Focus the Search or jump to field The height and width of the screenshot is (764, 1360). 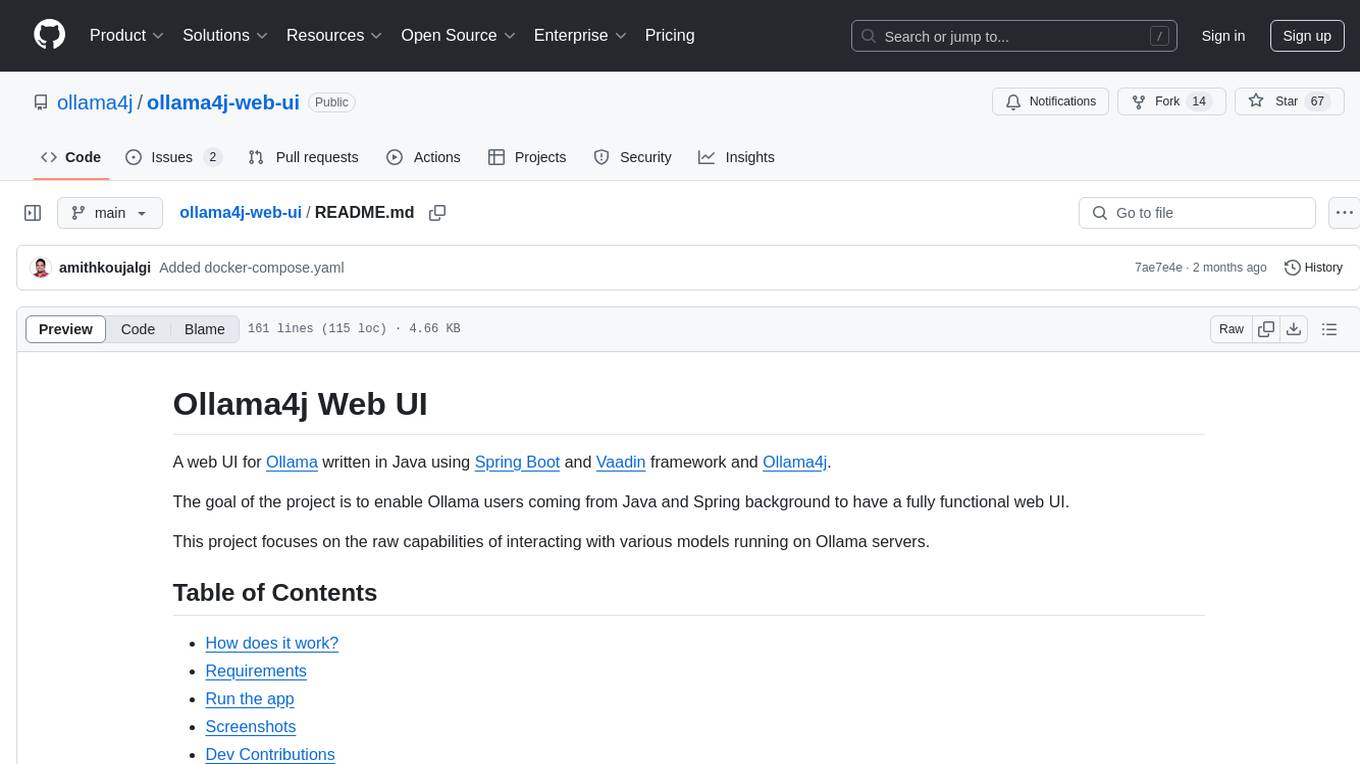[1014, 36]
